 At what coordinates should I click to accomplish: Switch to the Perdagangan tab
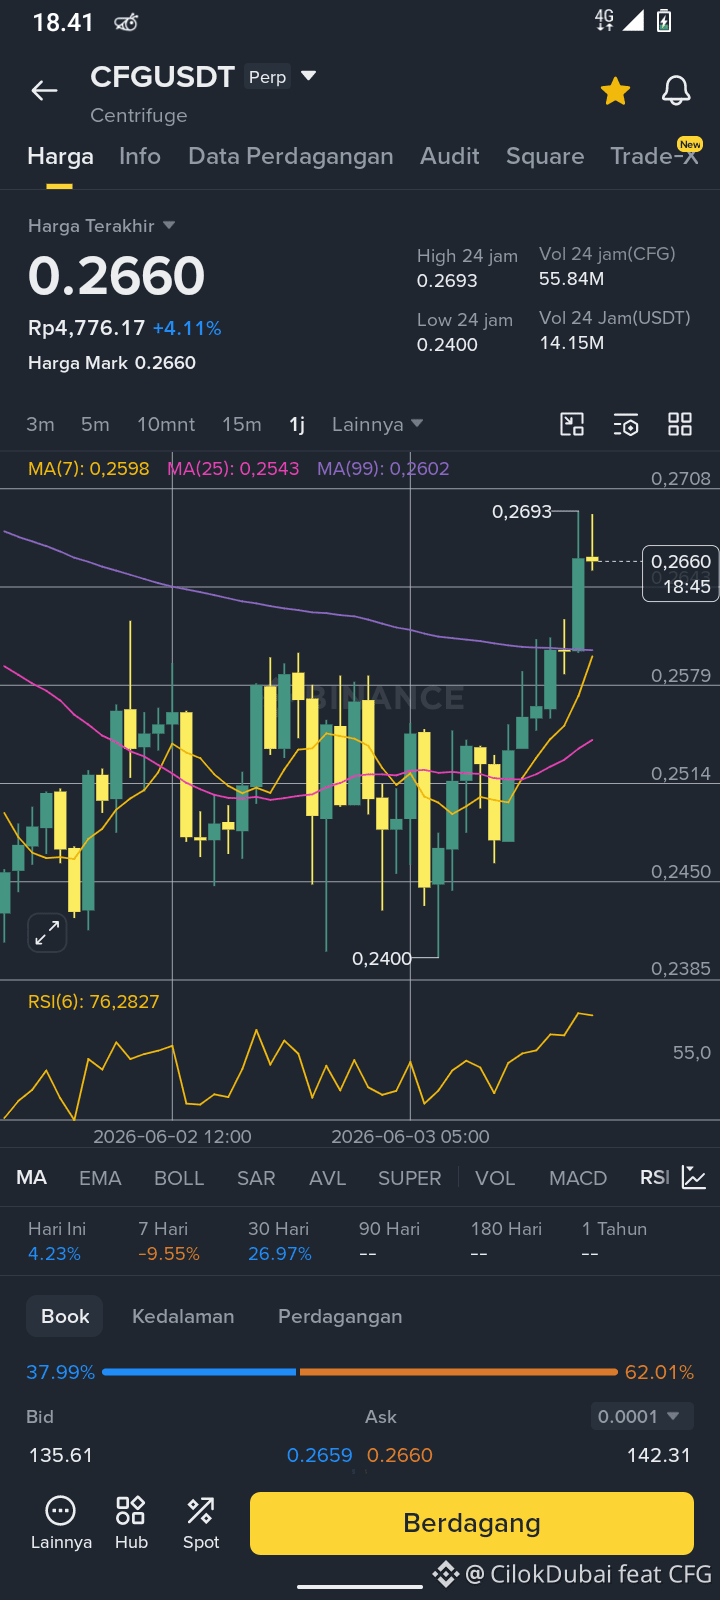[x=340, y=1316]
